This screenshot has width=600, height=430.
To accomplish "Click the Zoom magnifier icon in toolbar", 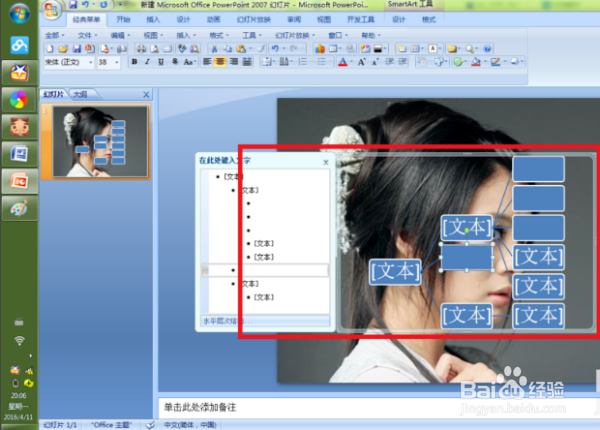I will pyautogui.click(x=470, y=49).
